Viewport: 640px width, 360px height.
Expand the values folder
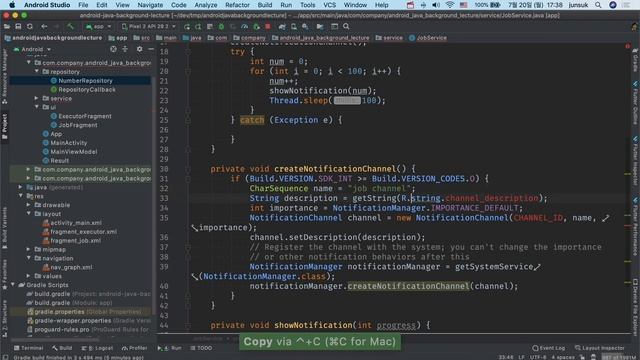[29, 276]
